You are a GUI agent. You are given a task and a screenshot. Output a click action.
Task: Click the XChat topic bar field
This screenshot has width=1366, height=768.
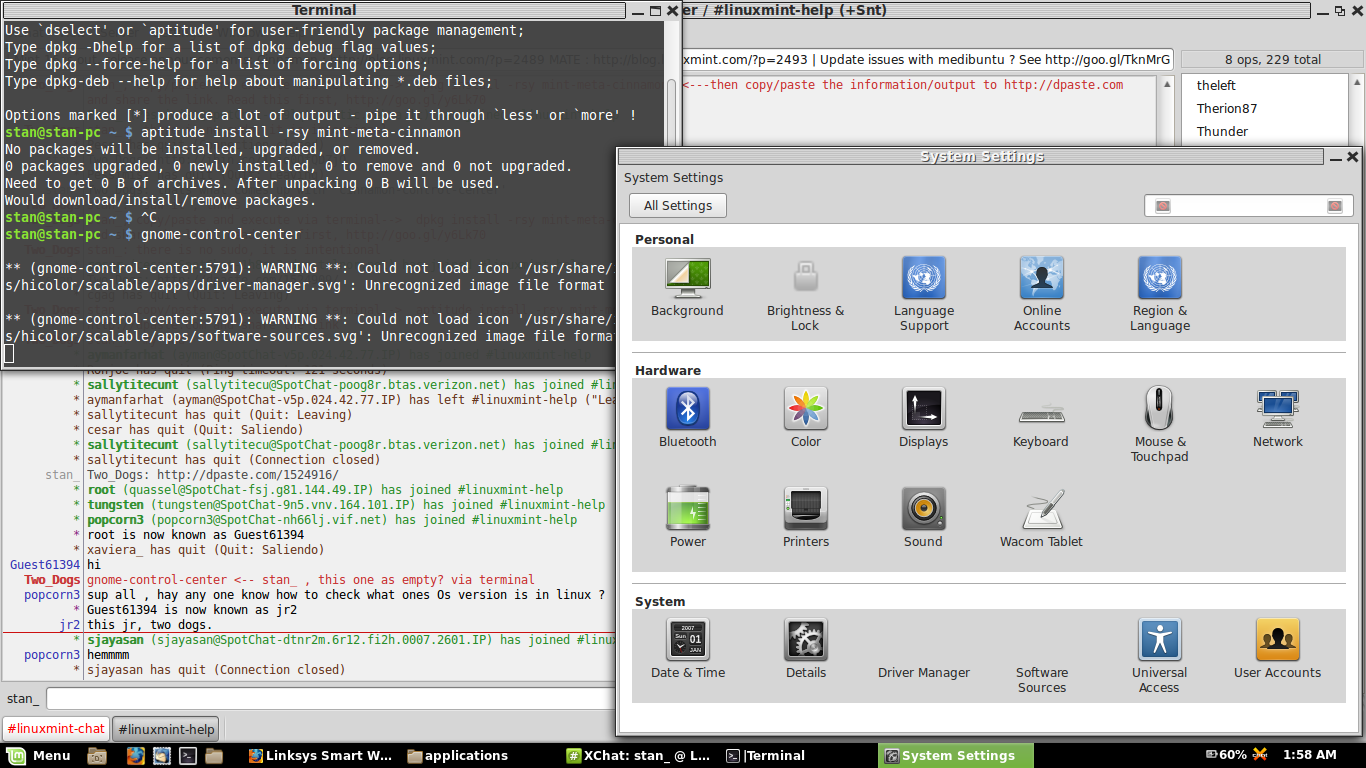coord(927,59)
